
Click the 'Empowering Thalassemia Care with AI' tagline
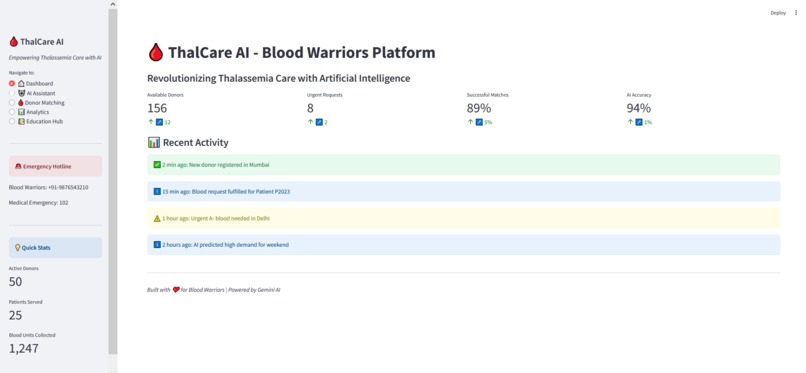click(55, 58)
